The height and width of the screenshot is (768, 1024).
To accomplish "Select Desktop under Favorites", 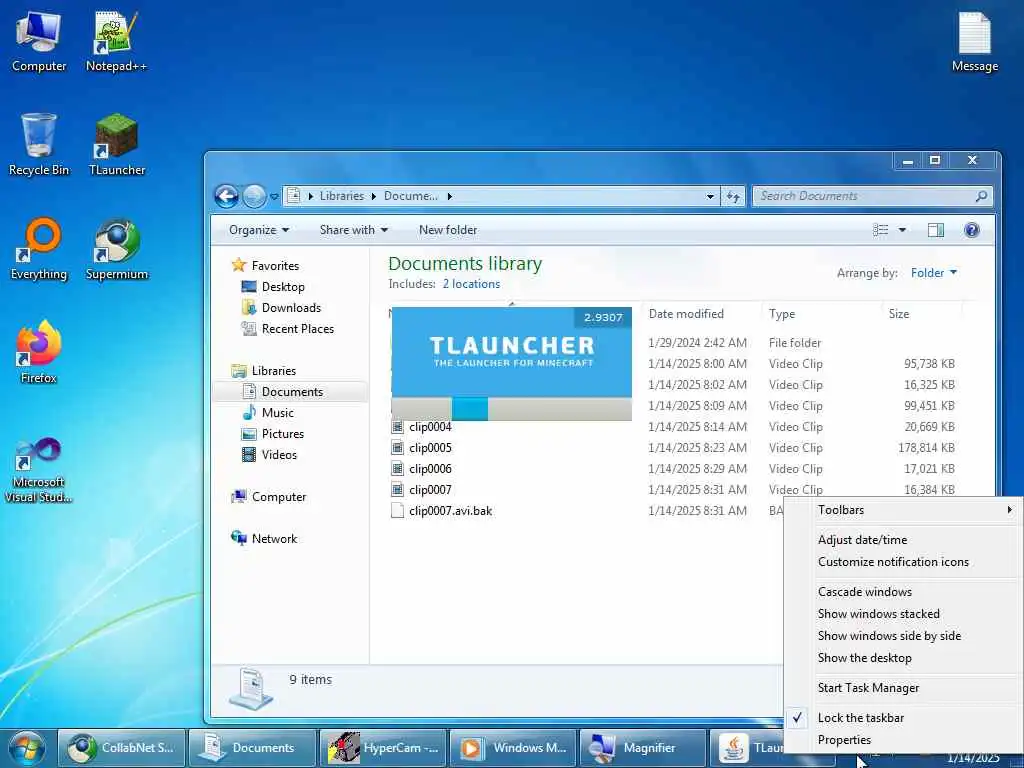I will click(x=283, y=287).
